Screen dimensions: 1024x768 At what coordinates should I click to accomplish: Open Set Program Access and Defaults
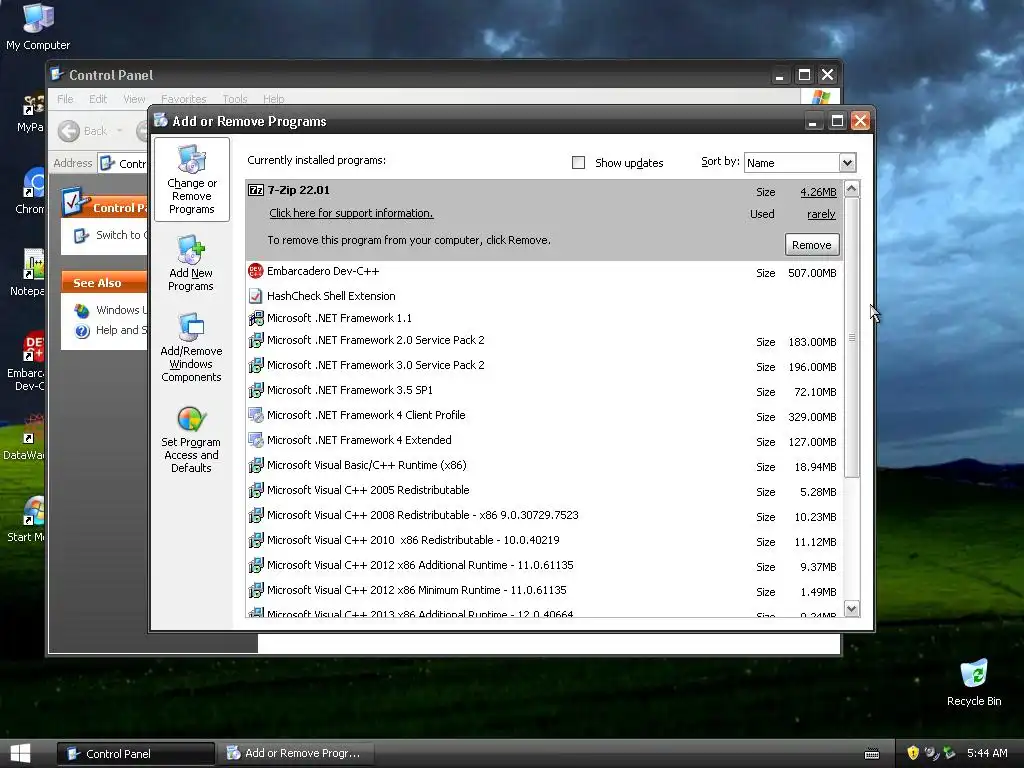(x=191, y=440)
